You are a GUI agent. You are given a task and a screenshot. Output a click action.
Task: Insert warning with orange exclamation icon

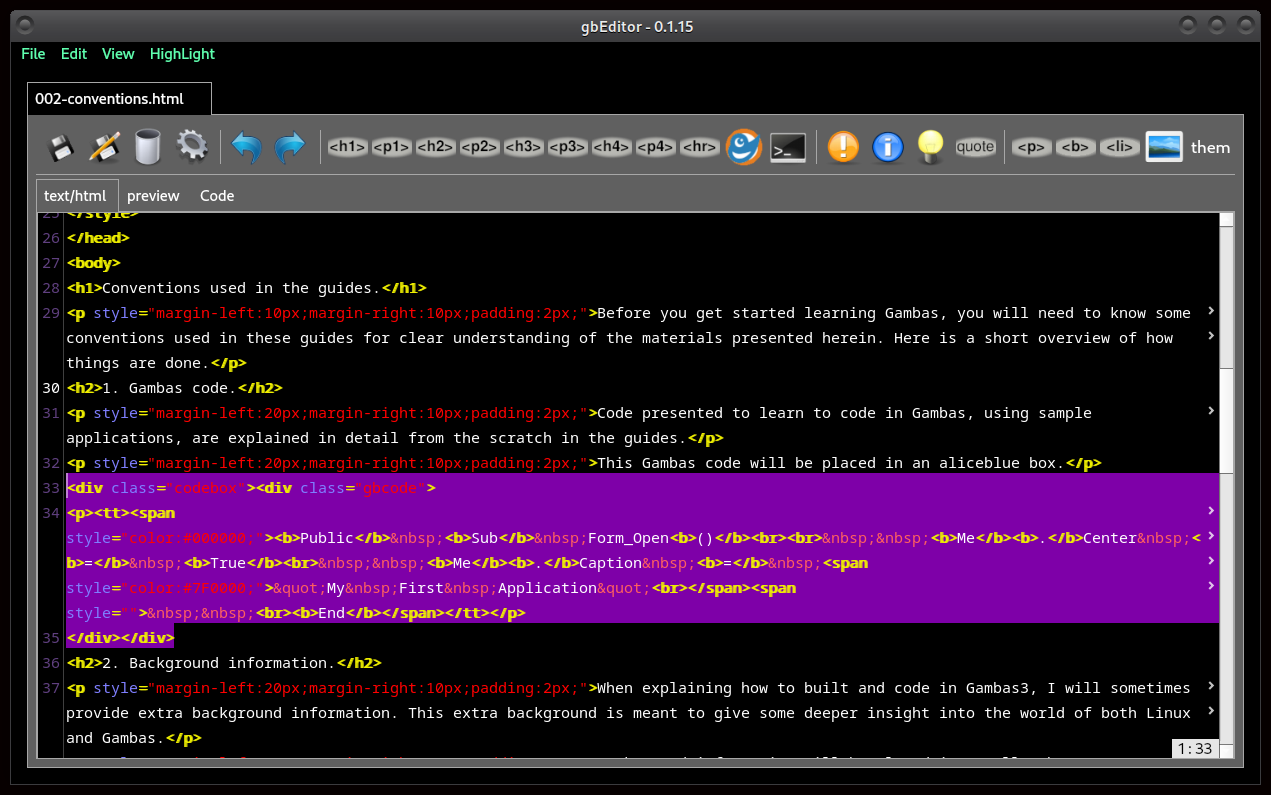pos(844,147)
